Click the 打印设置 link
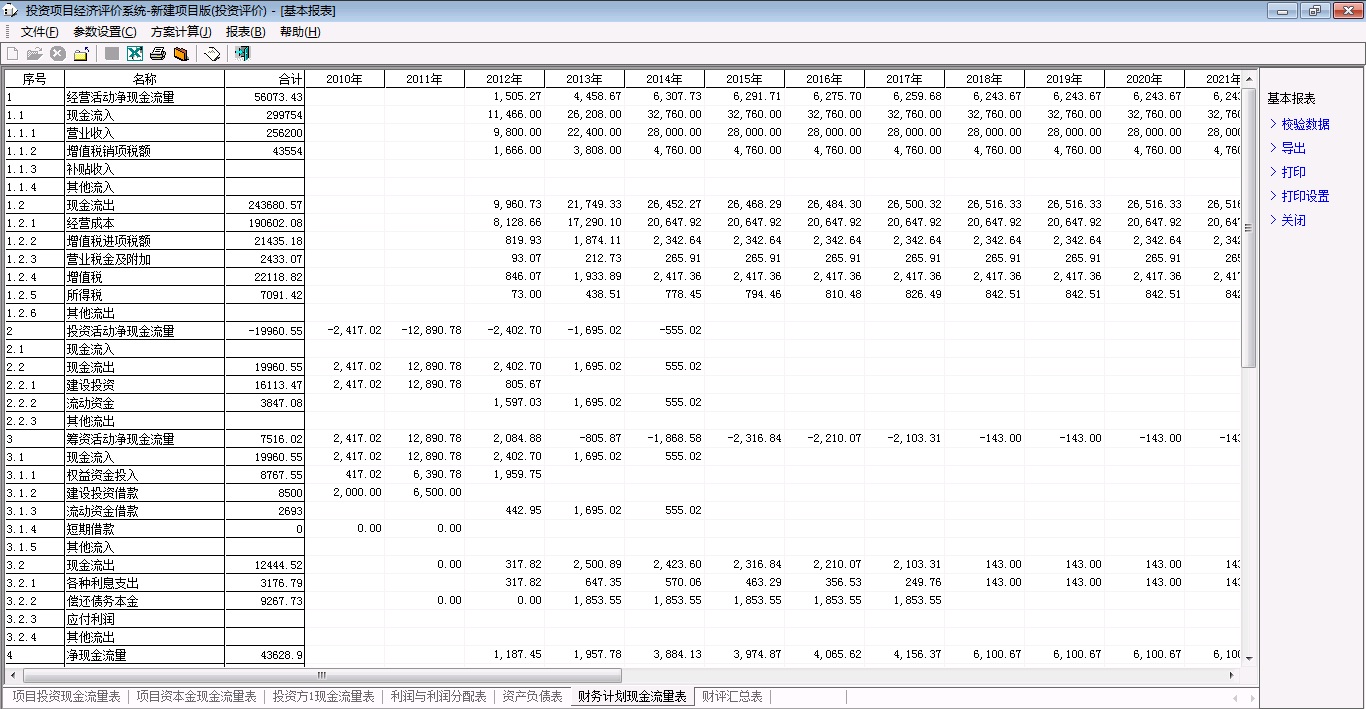The height and width of the screenshot is (709, 1366). [x=1305, y=197]
